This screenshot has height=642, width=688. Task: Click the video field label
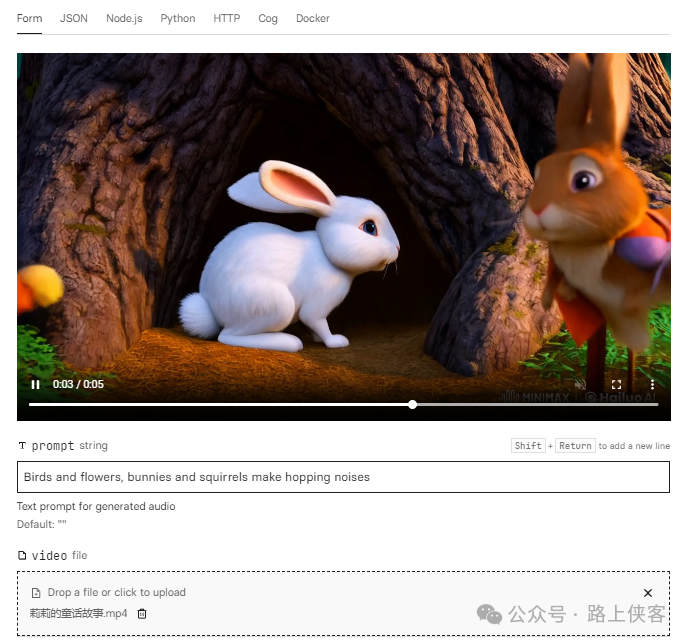pos(49,556)
